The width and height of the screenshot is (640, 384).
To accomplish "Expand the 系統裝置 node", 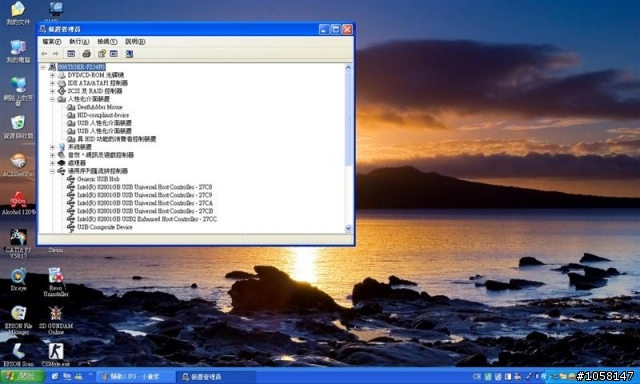I will coord(52,147).
